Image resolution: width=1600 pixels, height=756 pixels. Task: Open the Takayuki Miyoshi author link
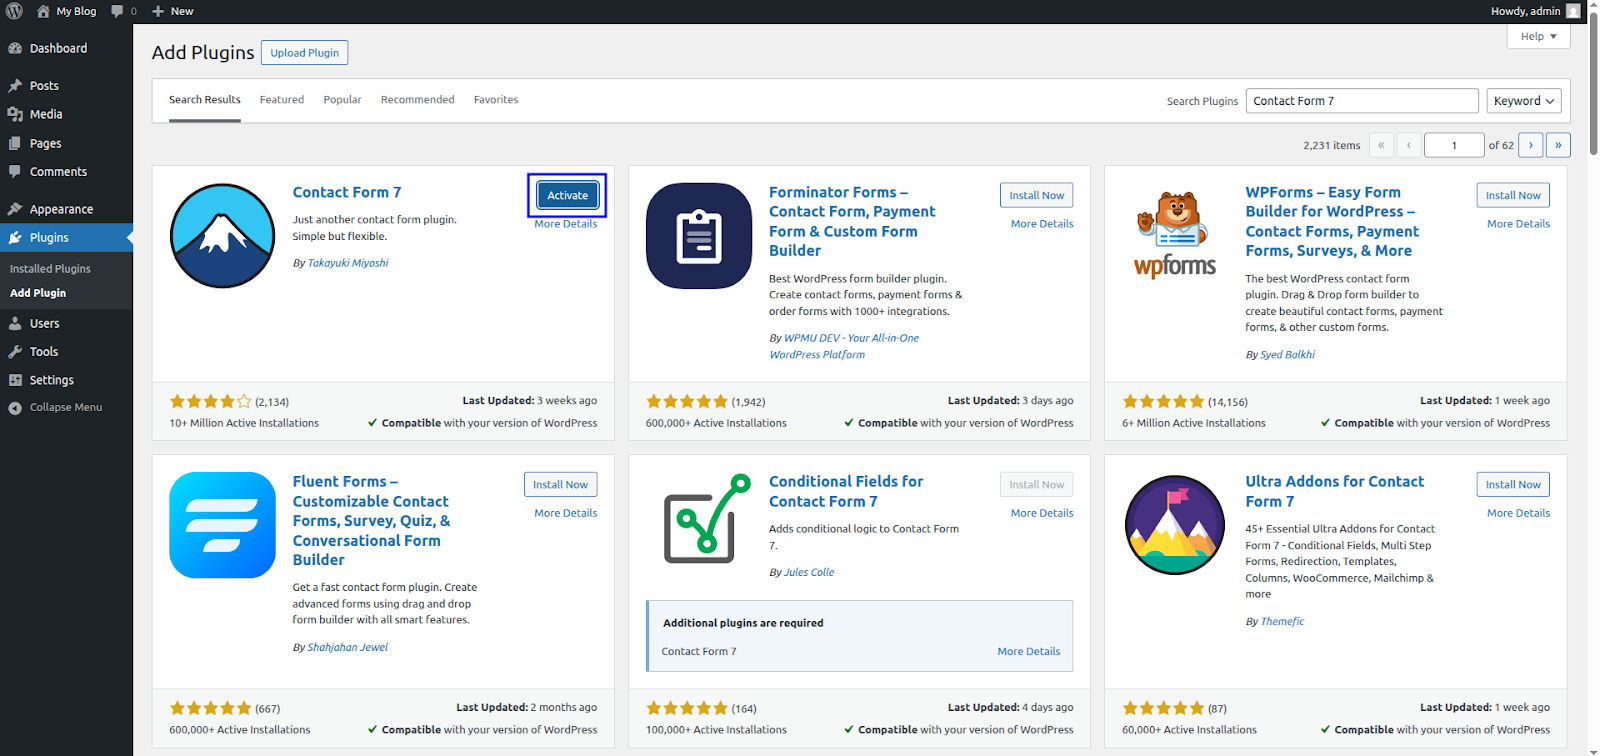click(347, 263)
